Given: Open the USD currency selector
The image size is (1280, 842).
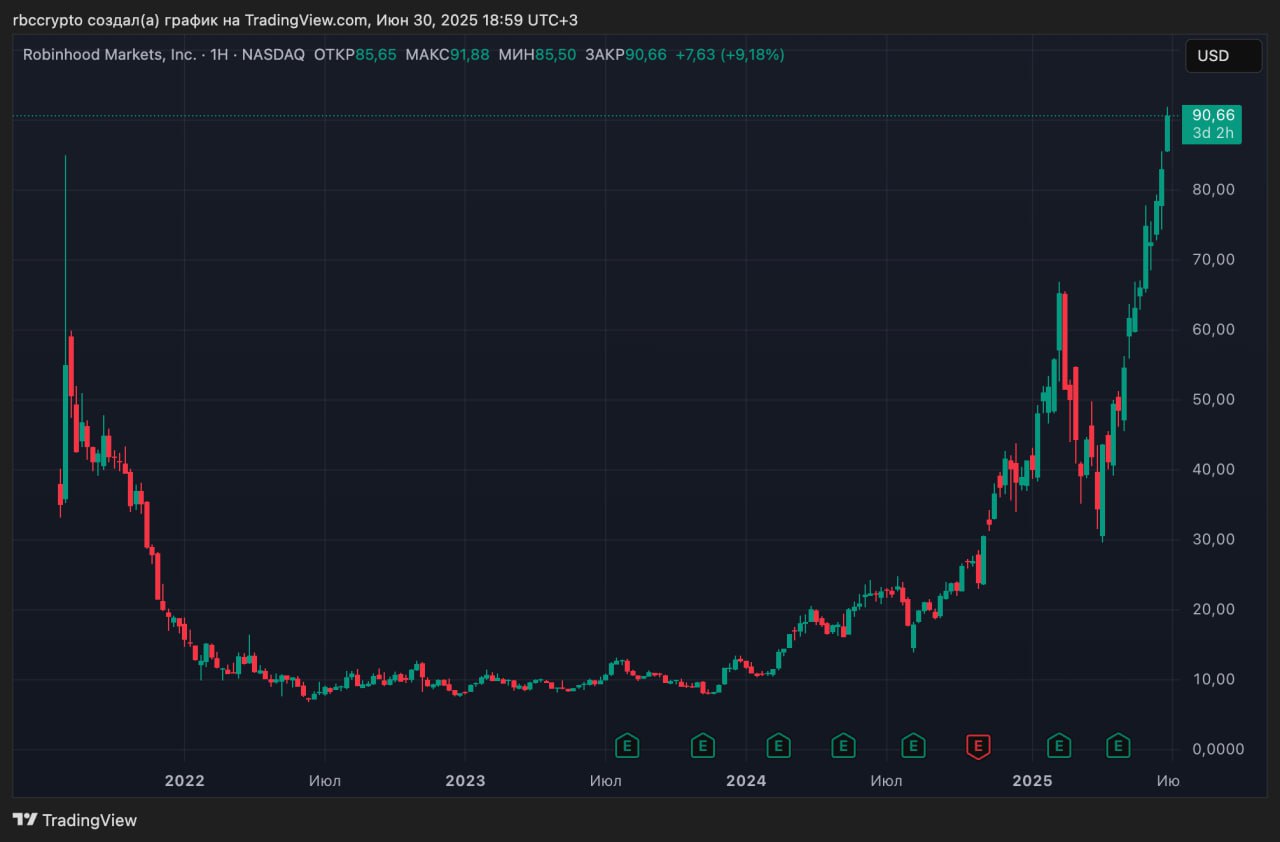Looking at the screenshot, I should click(x=1223, y=56).
